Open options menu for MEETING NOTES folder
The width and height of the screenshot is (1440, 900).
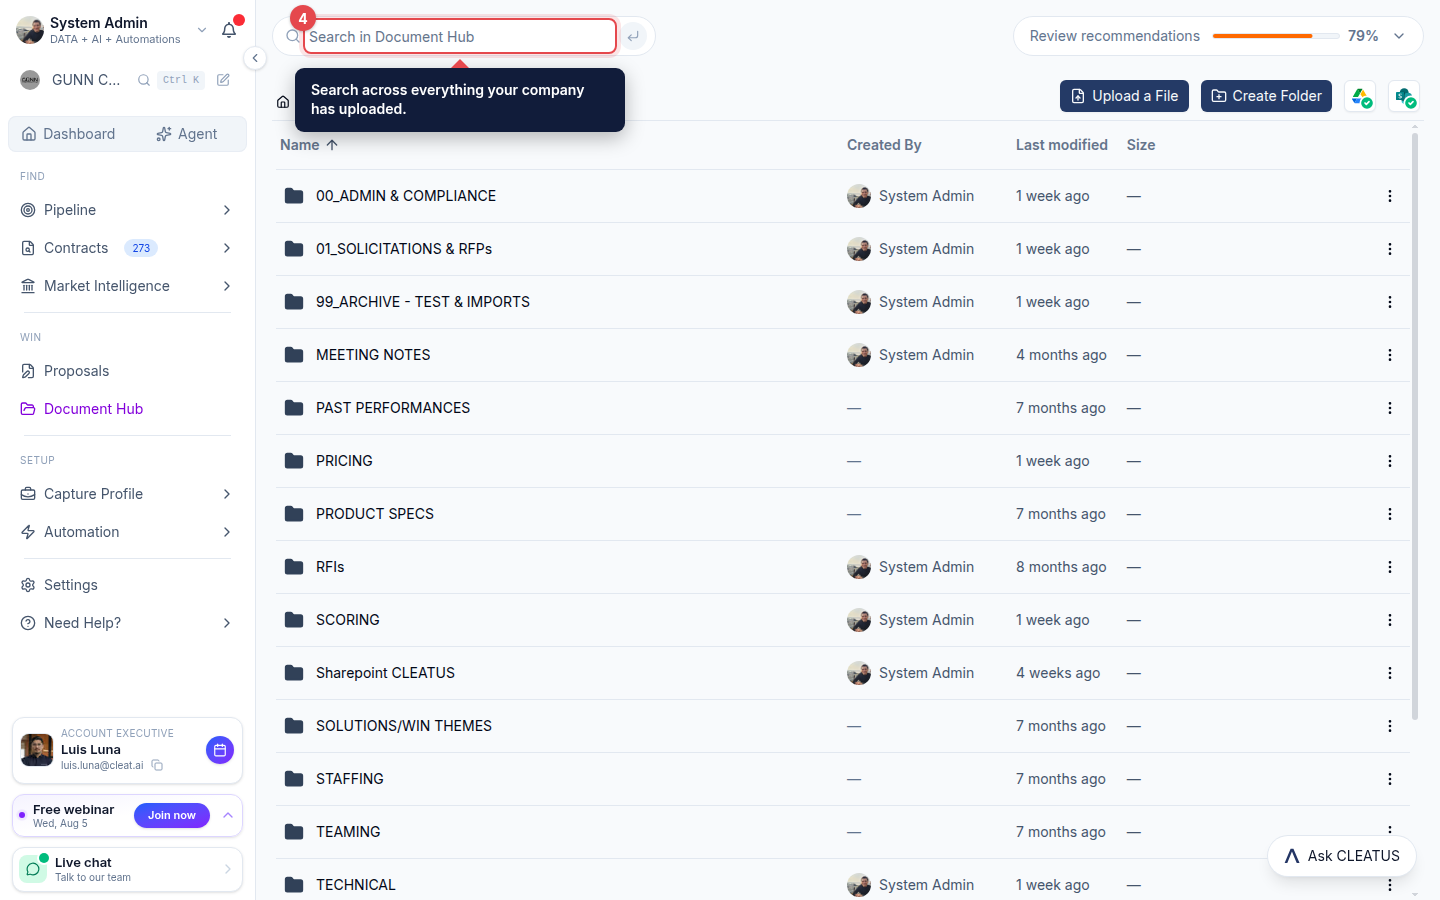pyautogui.click(x=1390, y=355)
